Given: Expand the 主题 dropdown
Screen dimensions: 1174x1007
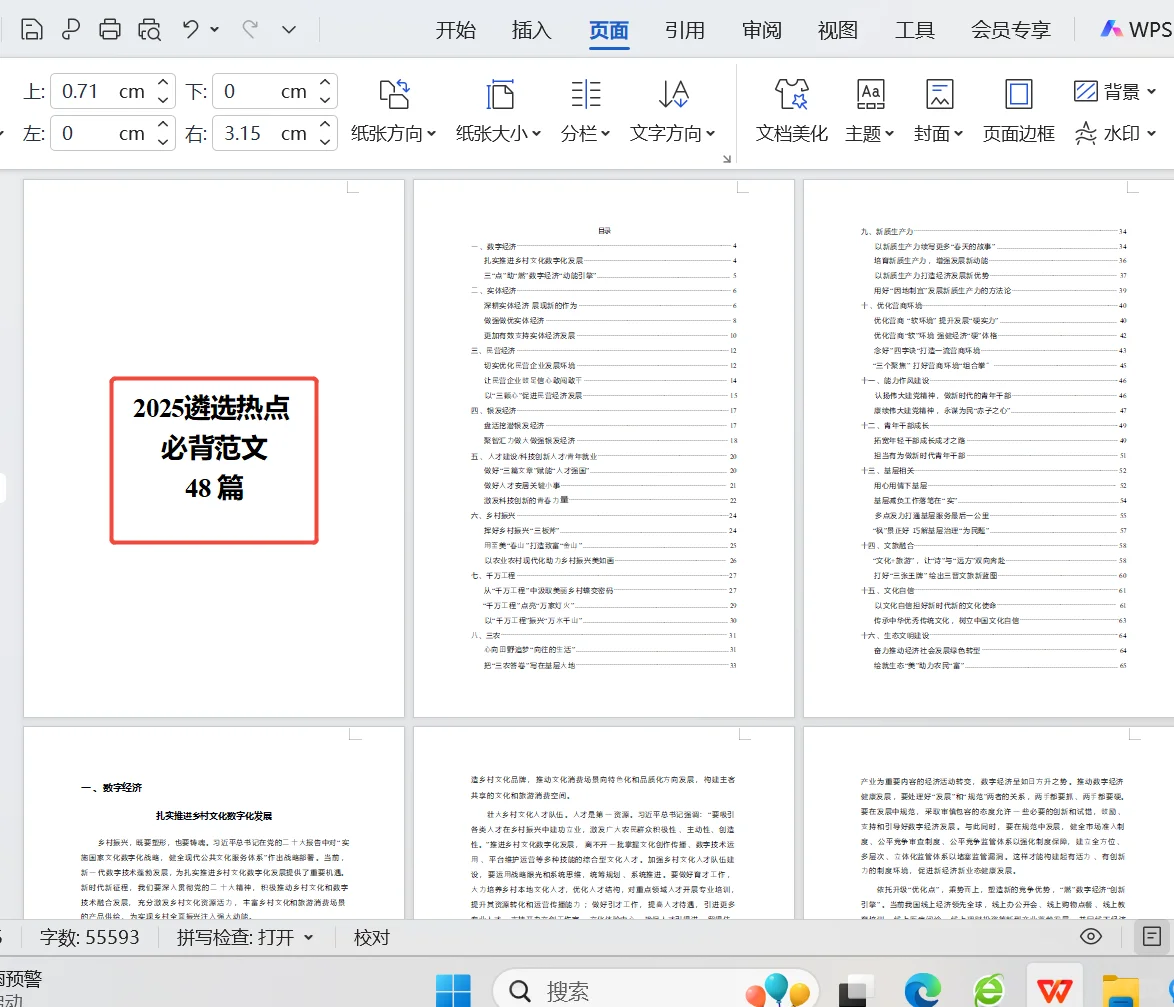Looking at the screenshot, I should pyautogui.click(x=889, y=134).
